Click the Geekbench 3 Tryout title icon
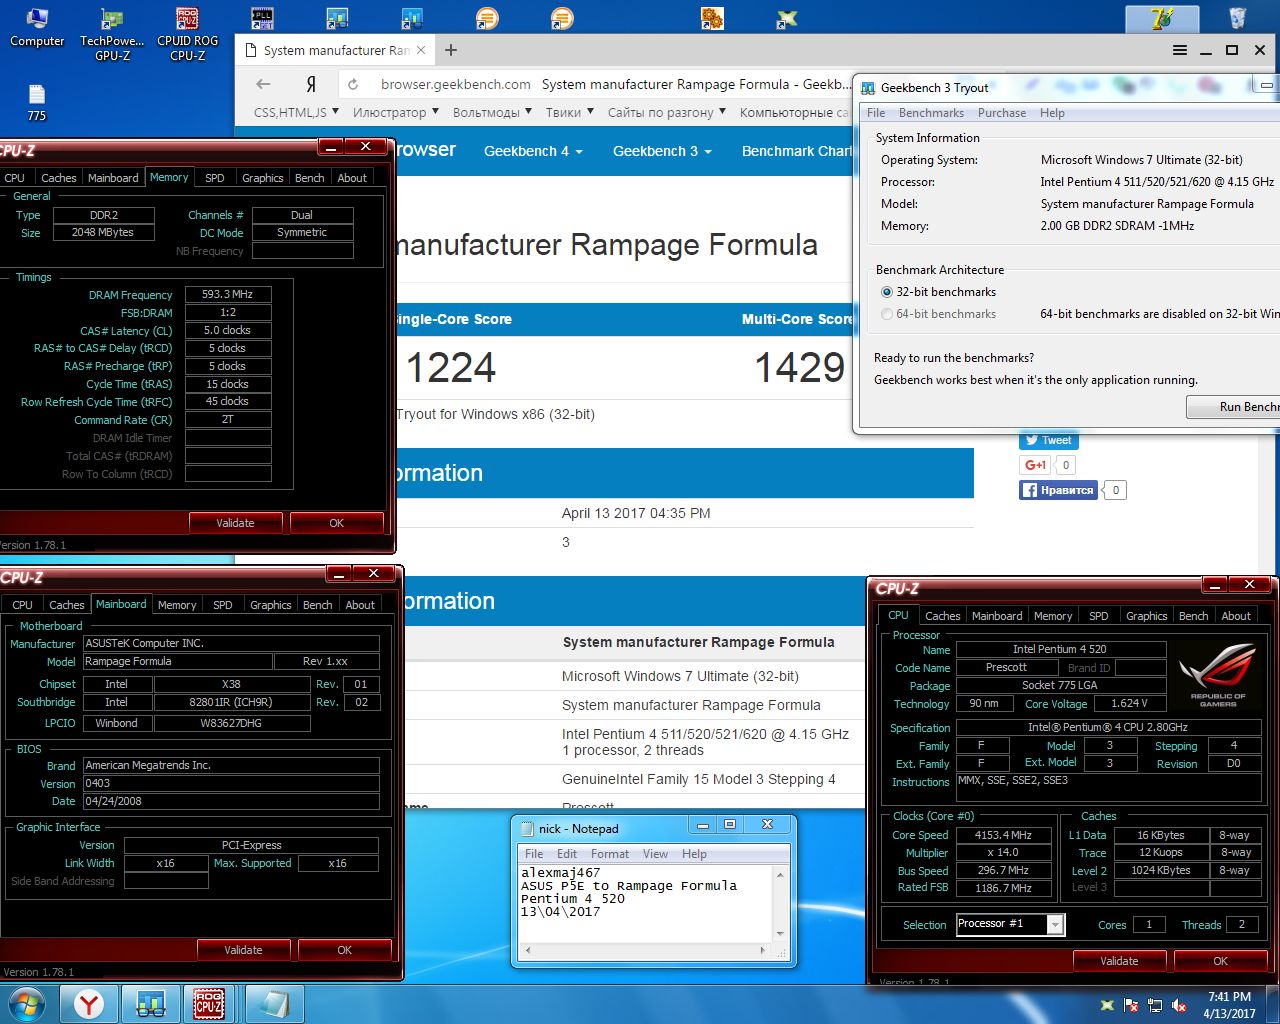Image resolution: width=1280 pixels, height=1024 pixels. click(868, 88)
